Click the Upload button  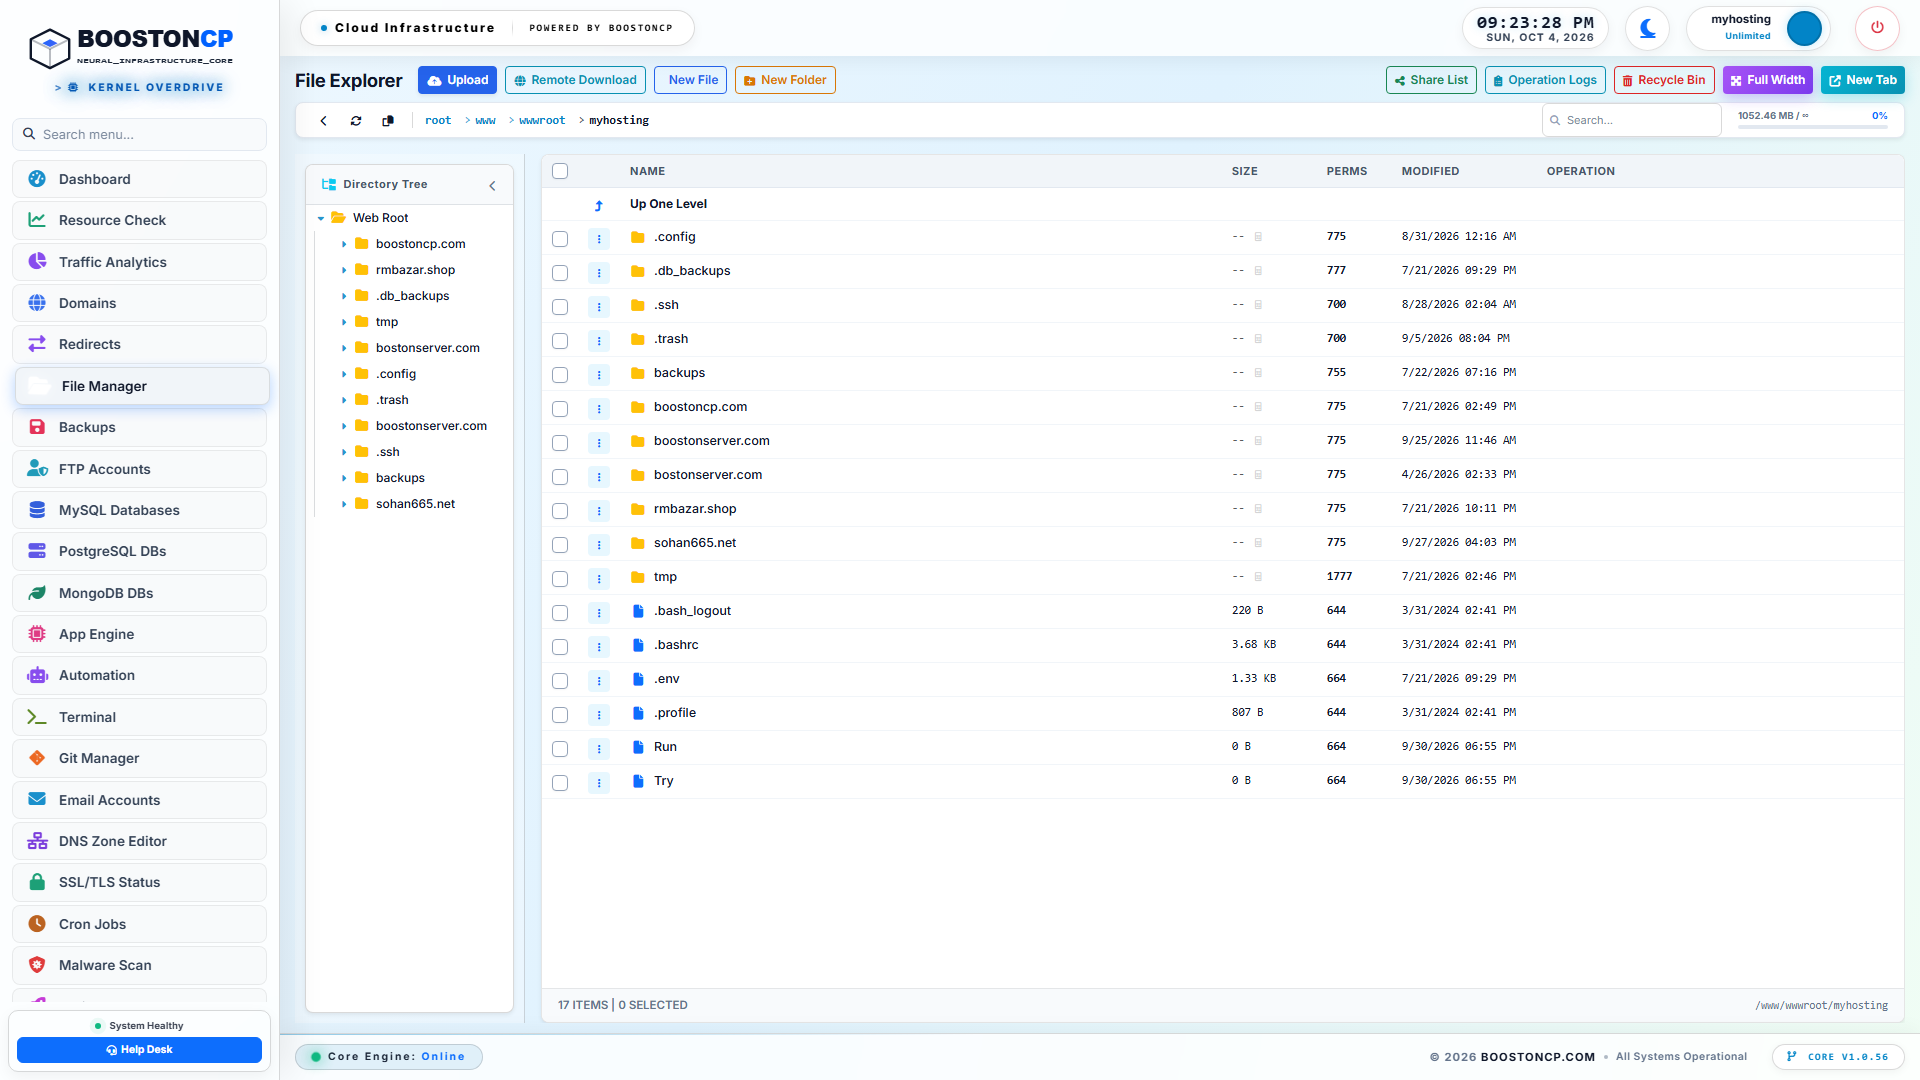point(457,80)
